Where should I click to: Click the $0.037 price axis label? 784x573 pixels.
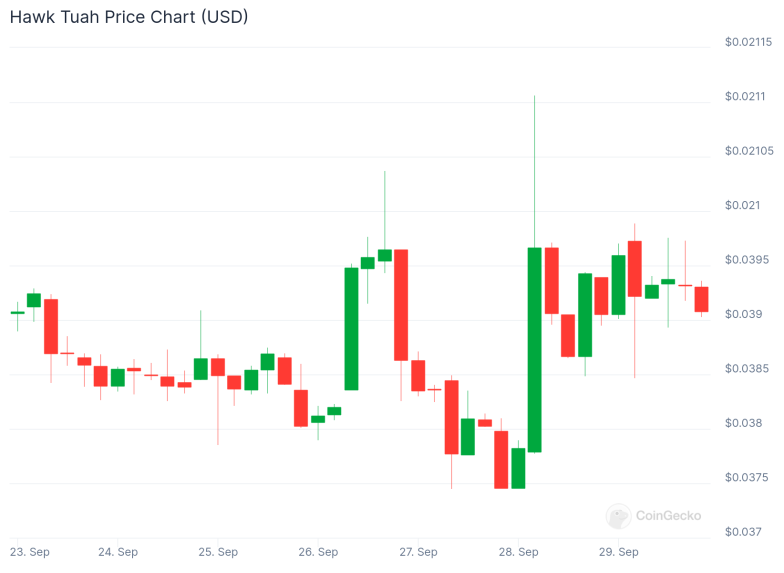click(744, 532)
